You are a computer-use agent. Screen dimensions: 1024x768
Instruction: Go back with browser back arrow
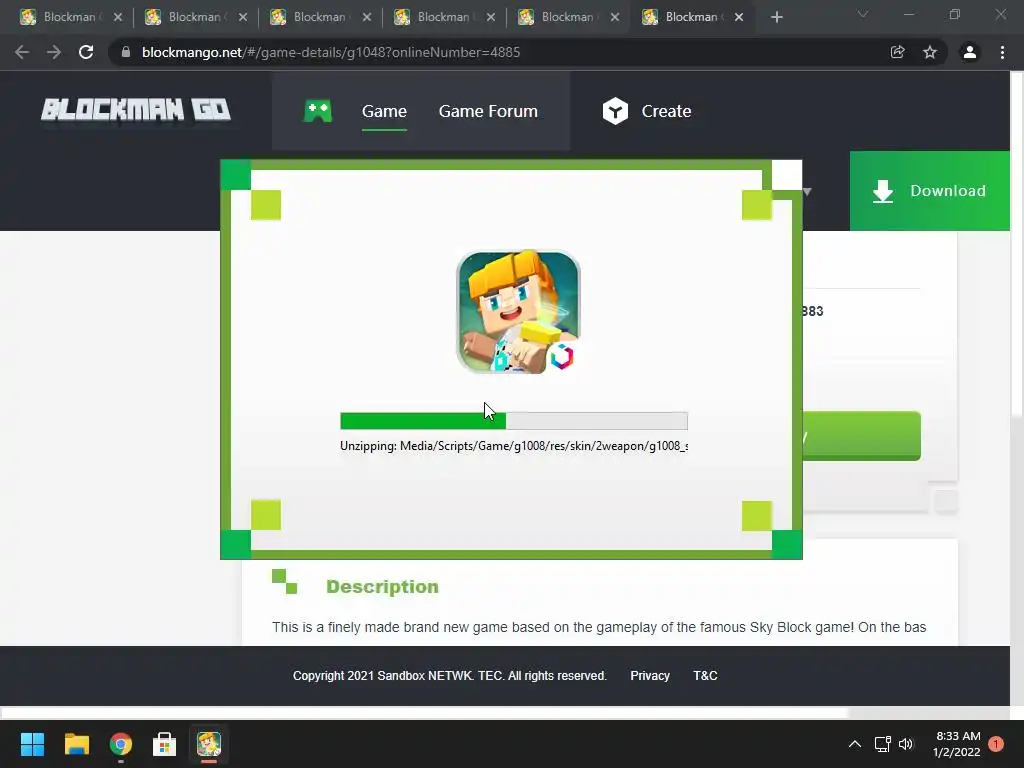22,52
